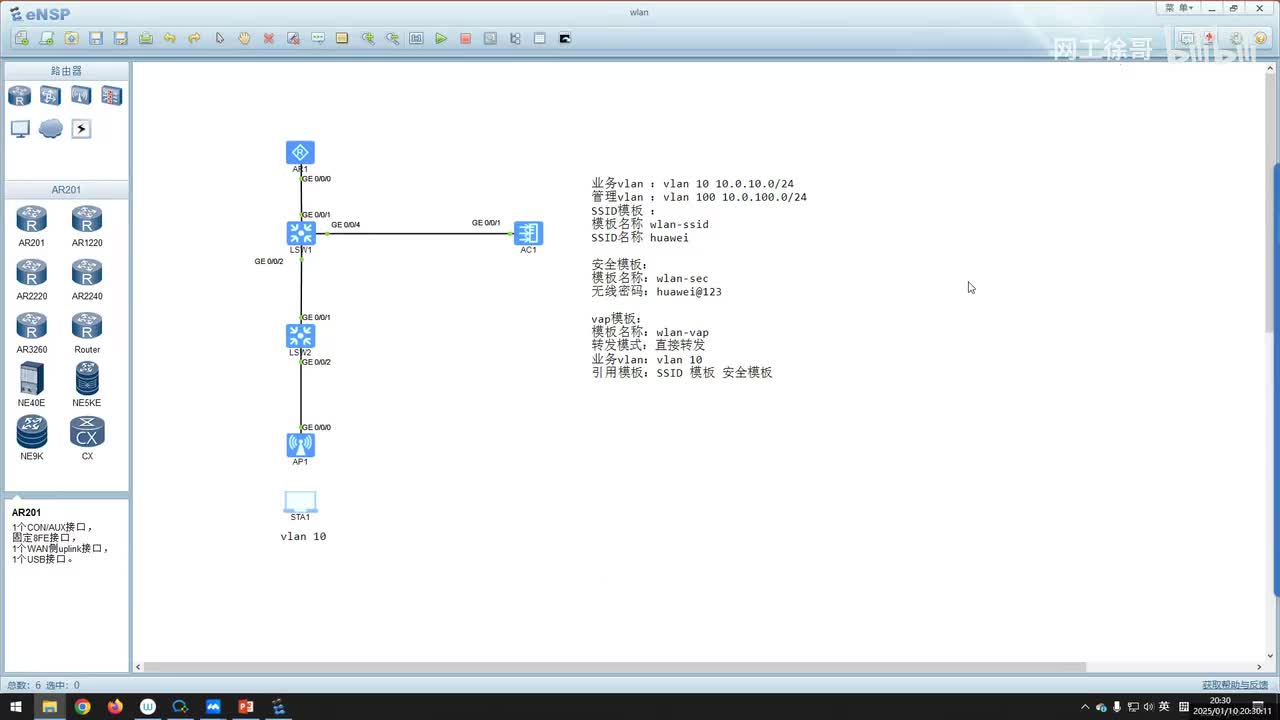
Task: Pick the CX router model
Action: pos(87,439)
